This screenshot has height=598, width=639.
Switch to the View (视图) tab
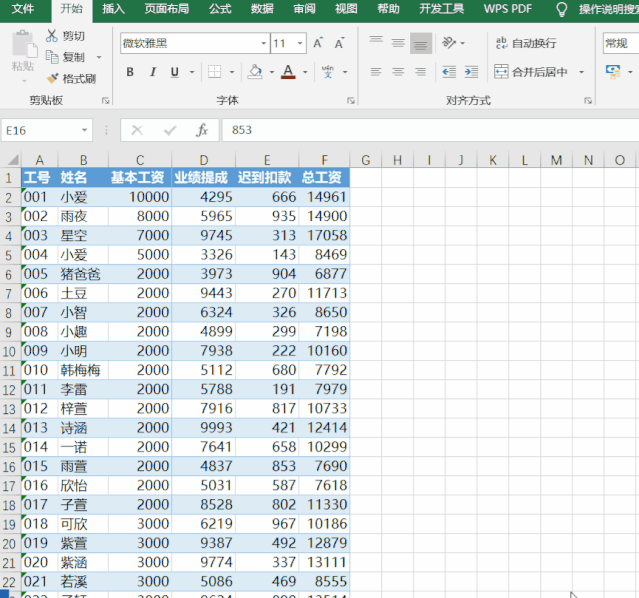(346, 9)
